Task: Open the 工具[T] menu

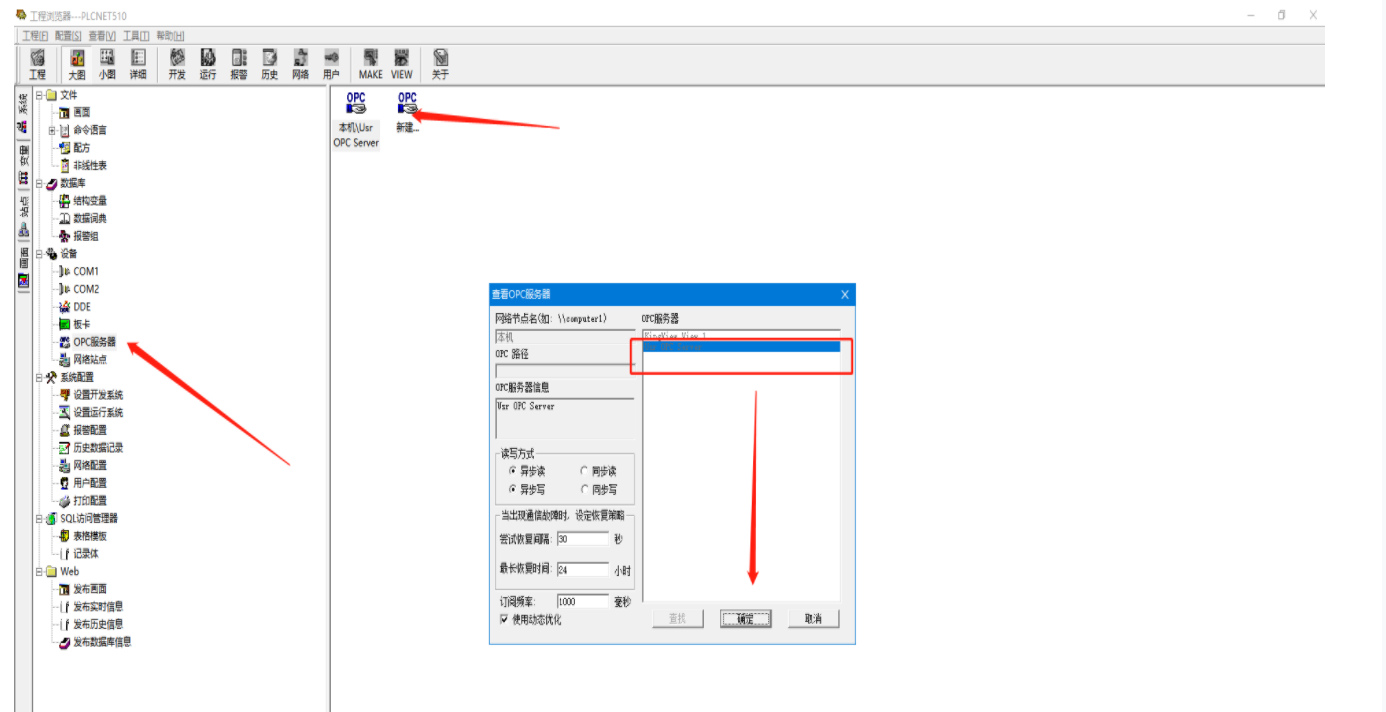Action: tap(136, 35)
